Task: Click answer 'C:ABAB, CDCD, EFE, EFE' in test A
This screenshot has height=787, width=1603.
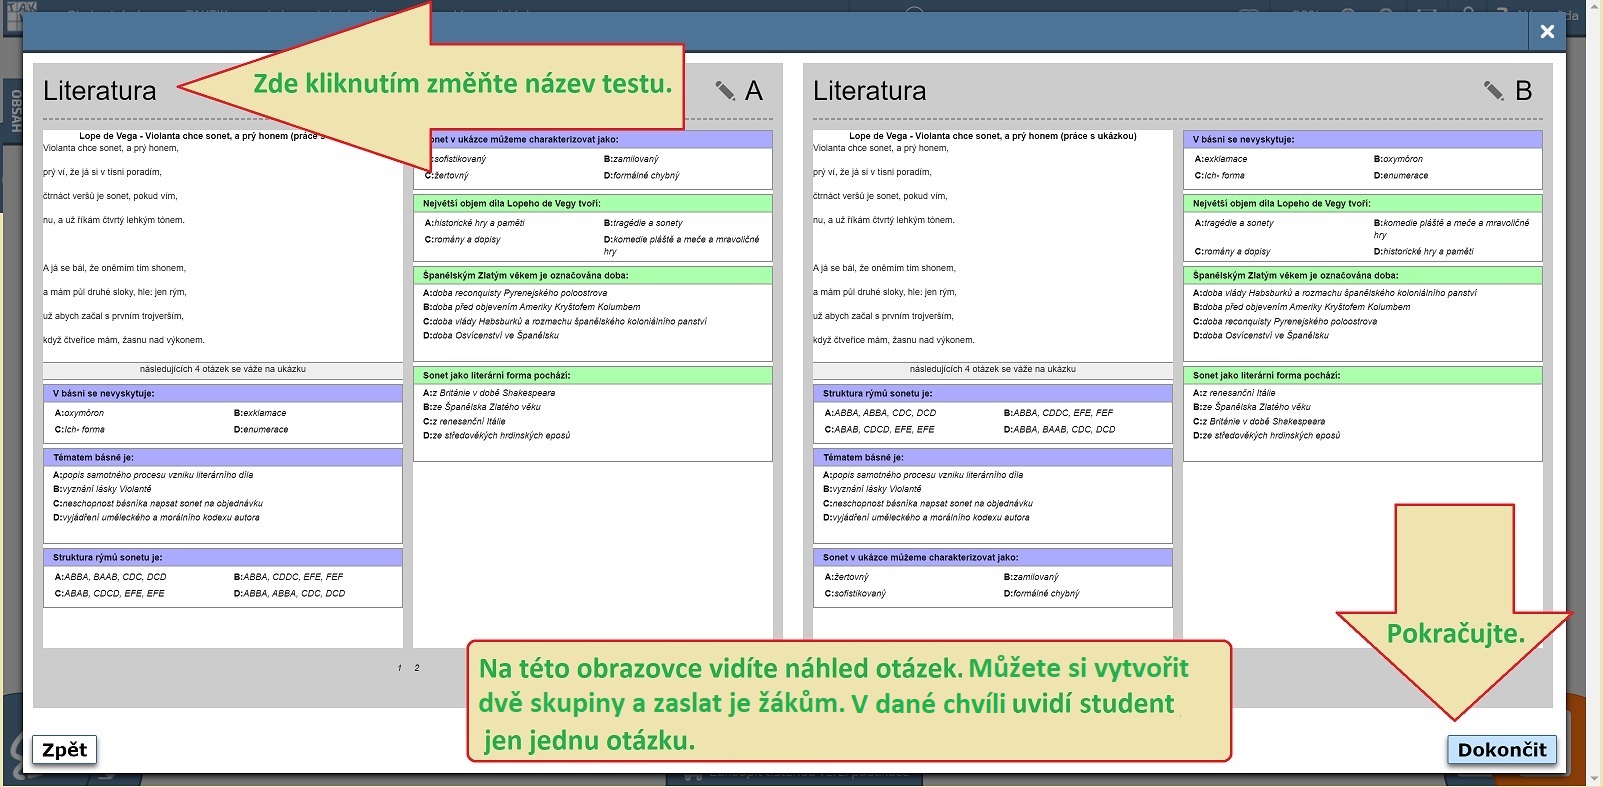Action: point(110,594)
